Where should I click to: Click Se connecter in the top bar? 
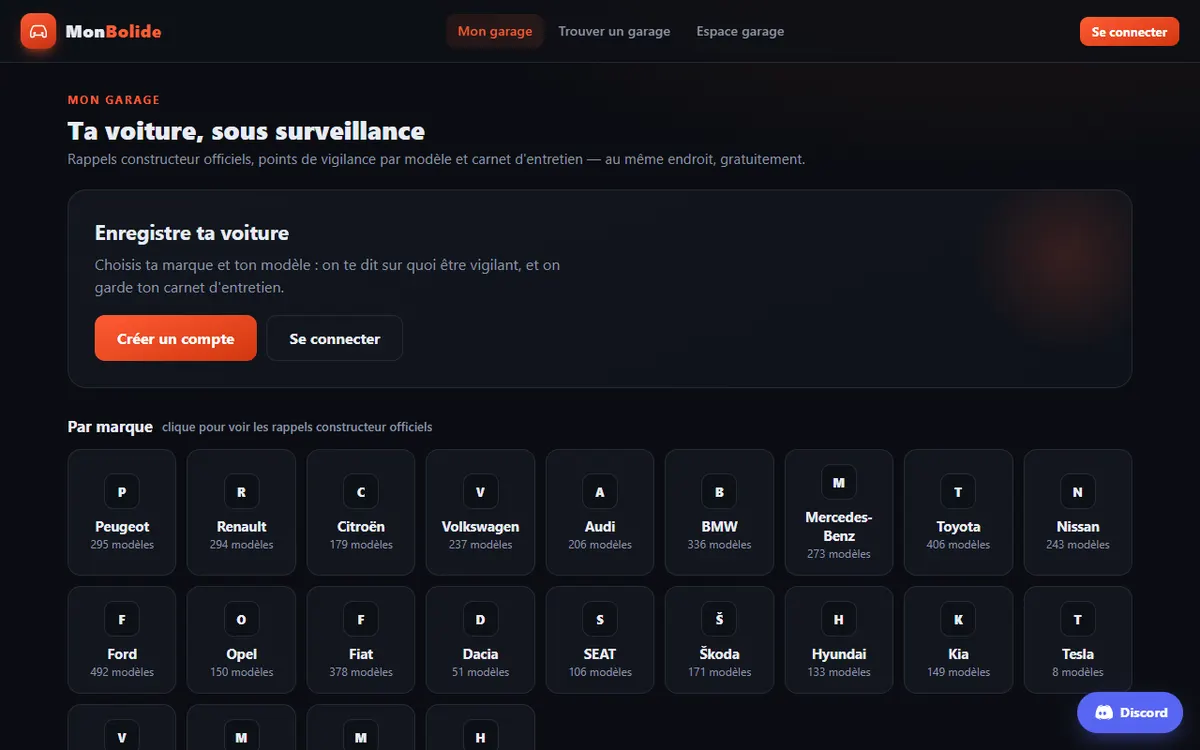pos(1129,32)
